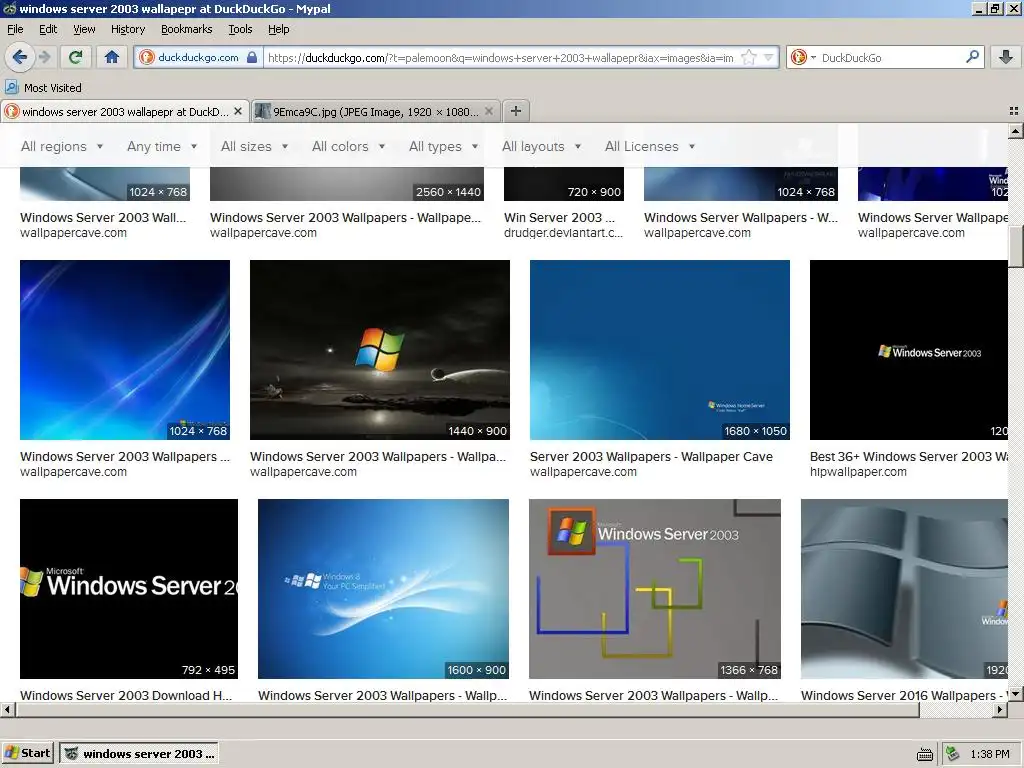The height and width of the screenshot is (768, 1024).
Task: Show the tab groups grid icon
Action: pyautogui.click(x=1014, y=111)
